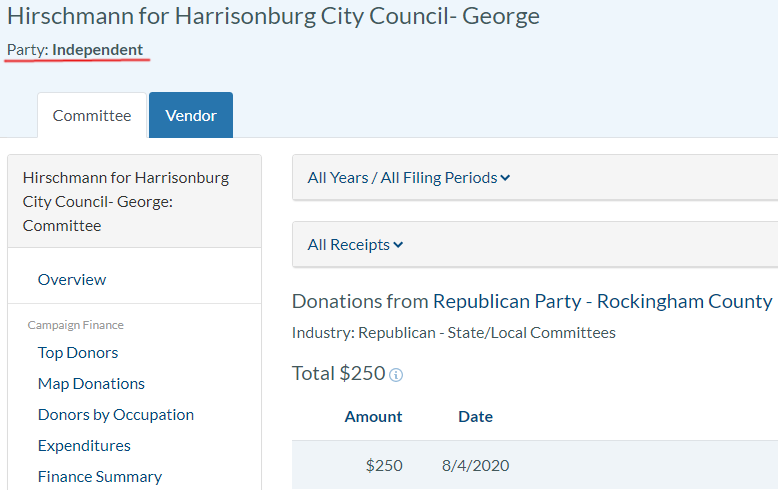Screen dimensions: 778x490
Task: Open the Overview sidebar link
Action: 72,280
